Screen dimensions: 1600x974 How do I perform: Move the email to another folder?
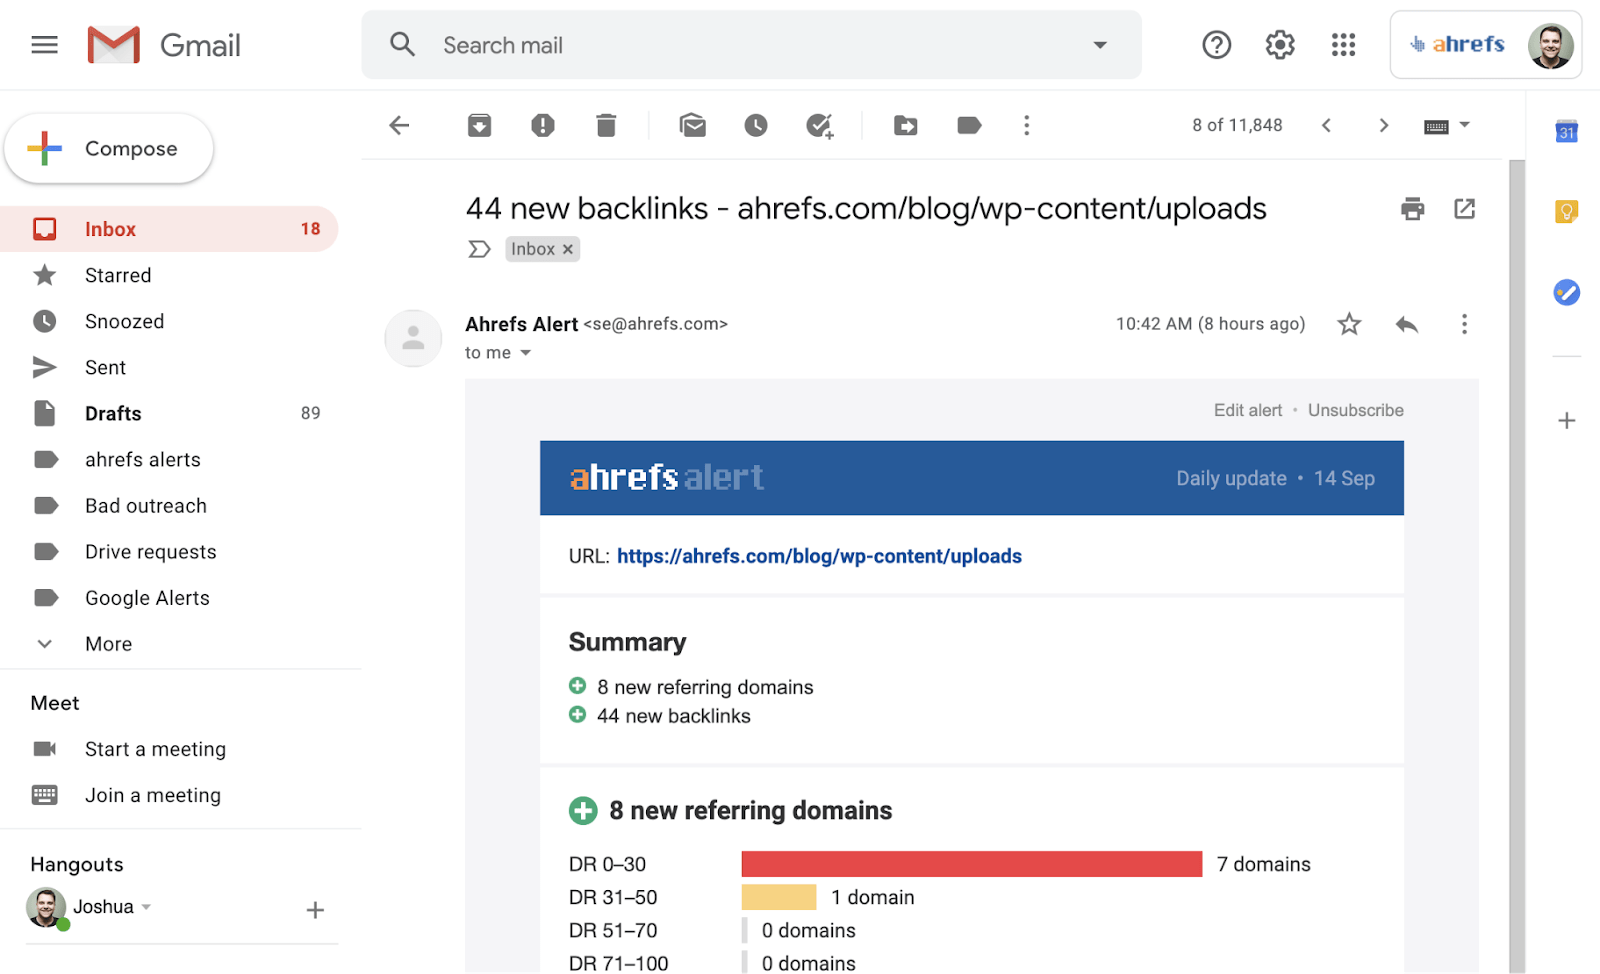coord(905,125)
